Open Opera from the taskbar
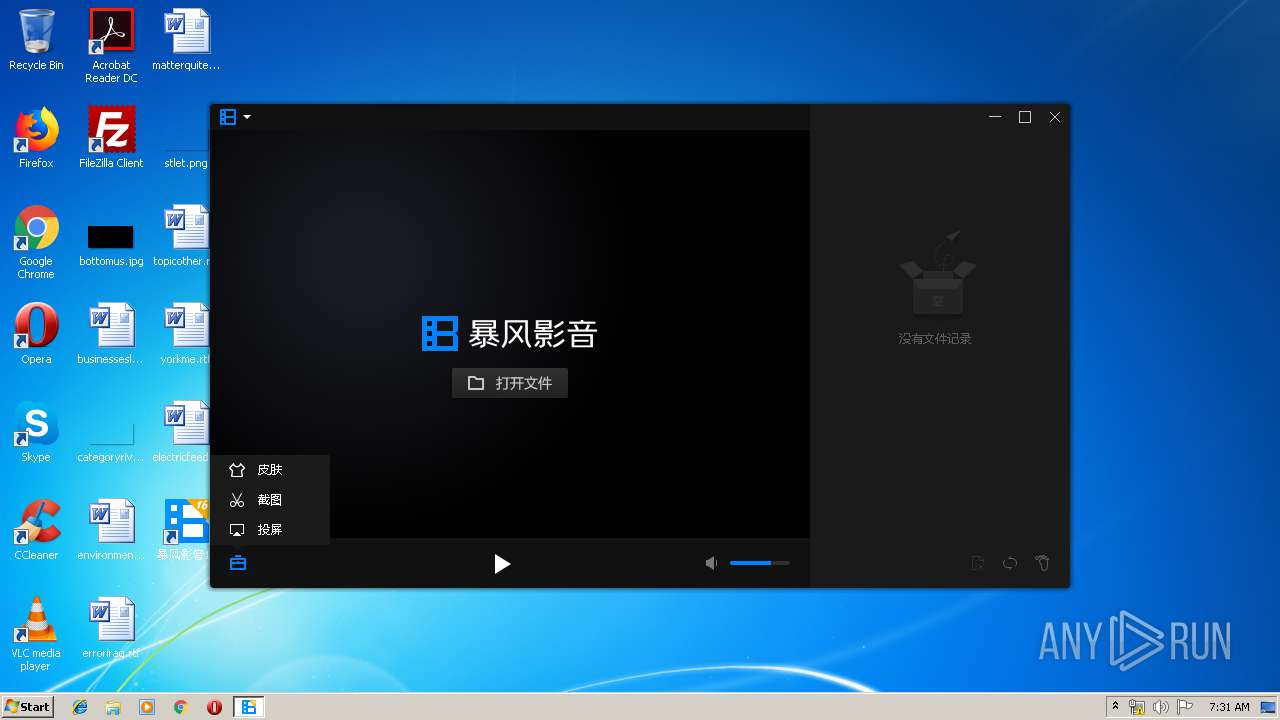Viewport: 1280px width, 720px height. tap(214, 707)
